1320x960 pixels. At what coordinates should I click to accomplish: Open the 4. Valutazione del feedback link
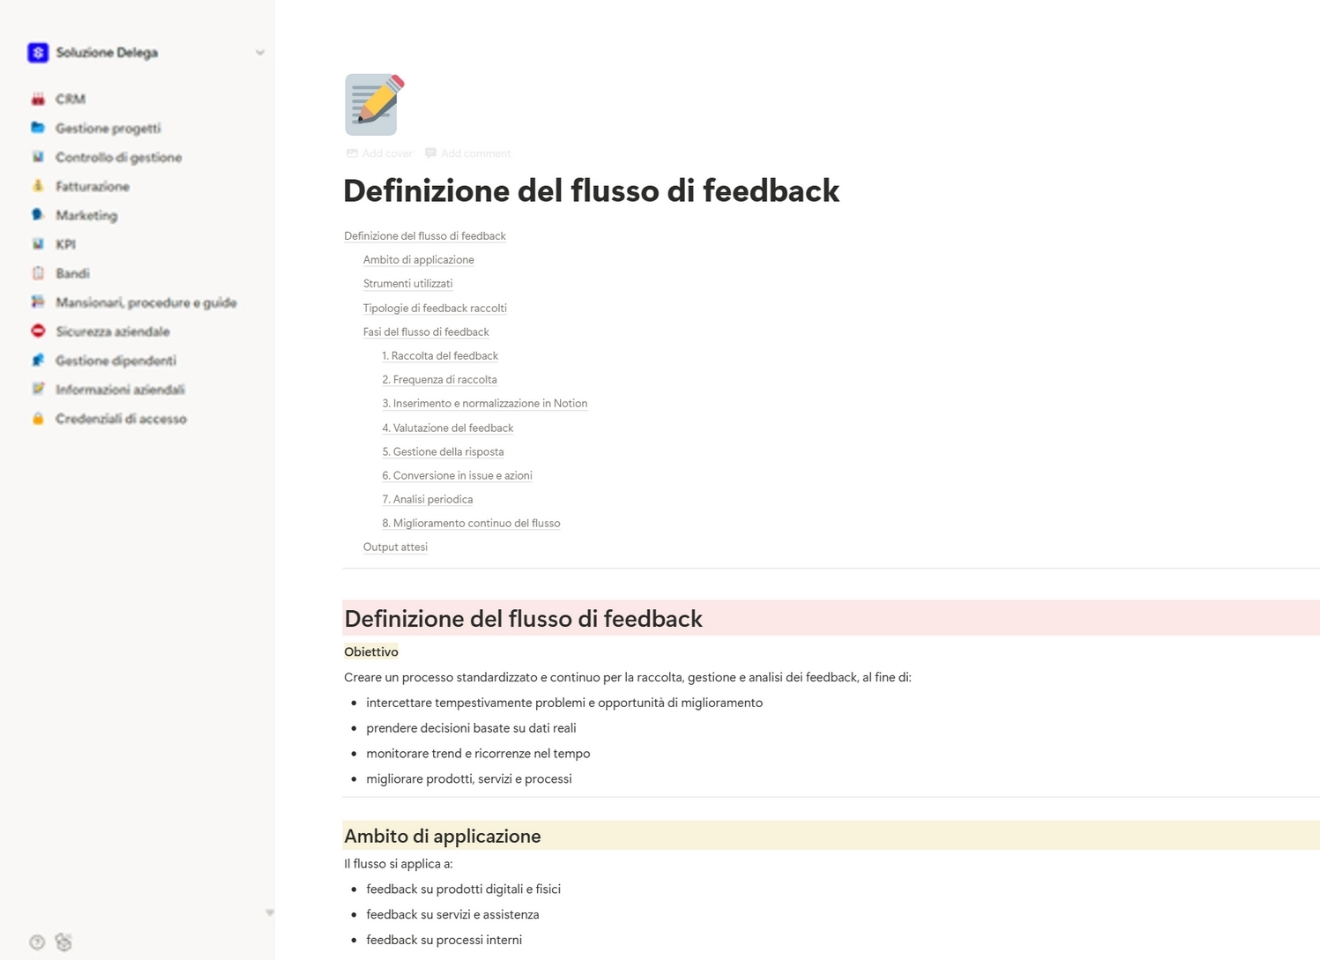(x=448, y=427)
